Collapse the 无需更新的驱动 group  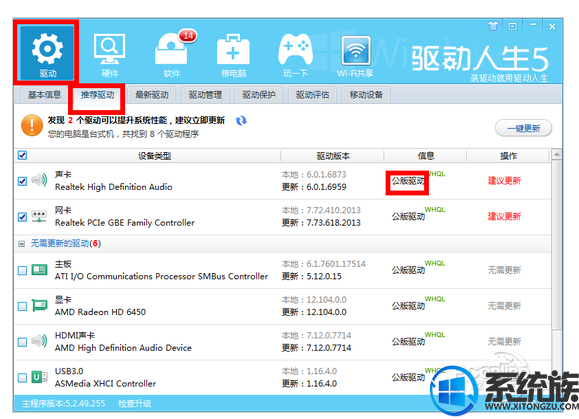tap(22, 244)
